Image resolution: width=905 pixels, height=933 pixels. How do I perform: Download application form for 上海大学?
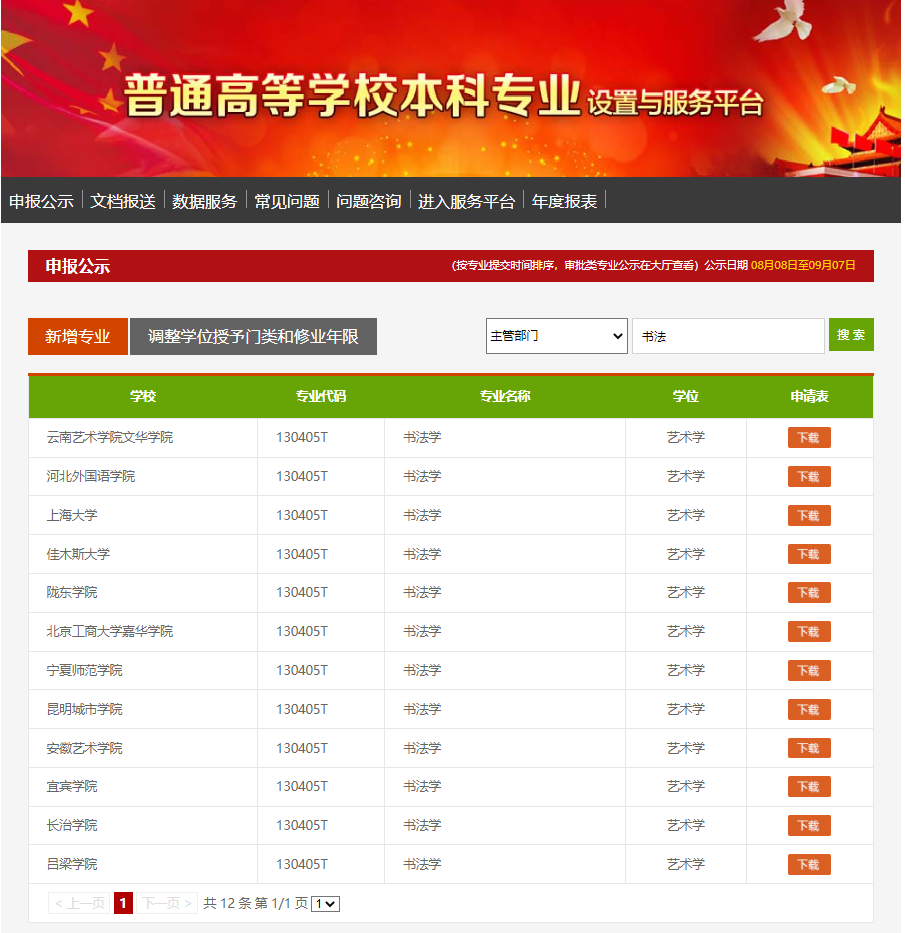809,516
